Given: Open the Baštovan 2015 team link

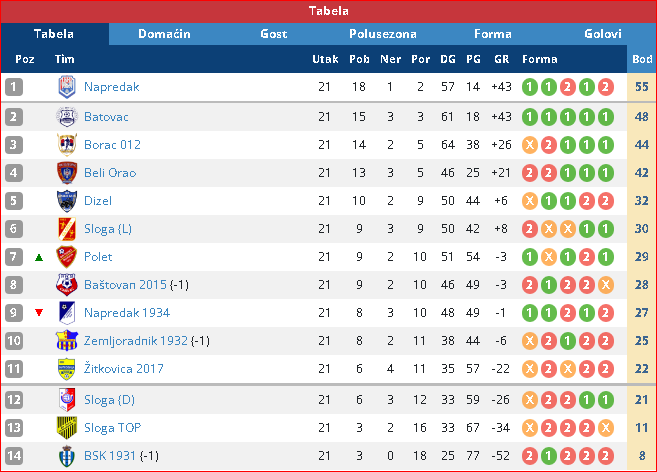Looking at the screenshot, I should point(125,285).
